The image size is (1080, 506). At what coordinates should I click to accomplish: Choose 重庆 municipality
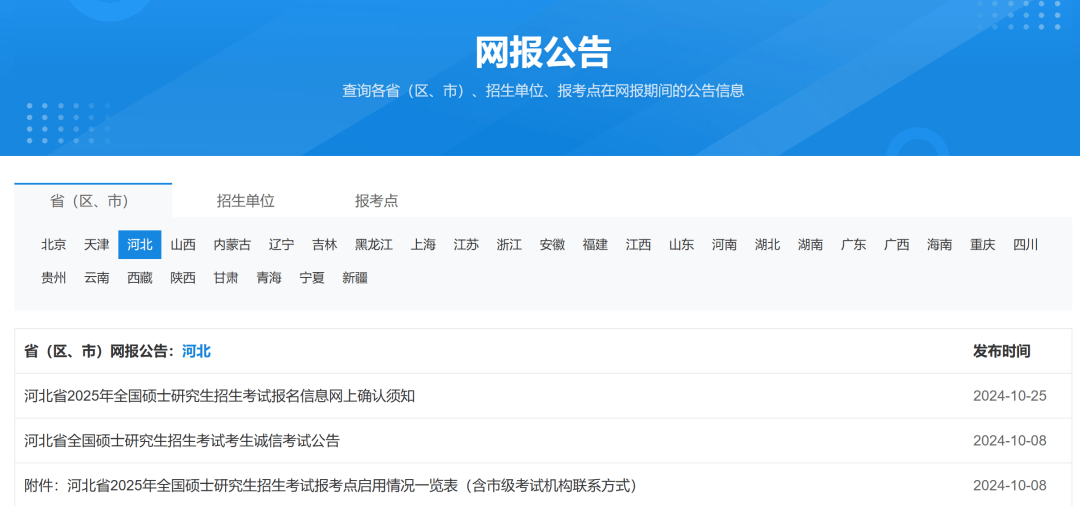click(x=983, y=244)
